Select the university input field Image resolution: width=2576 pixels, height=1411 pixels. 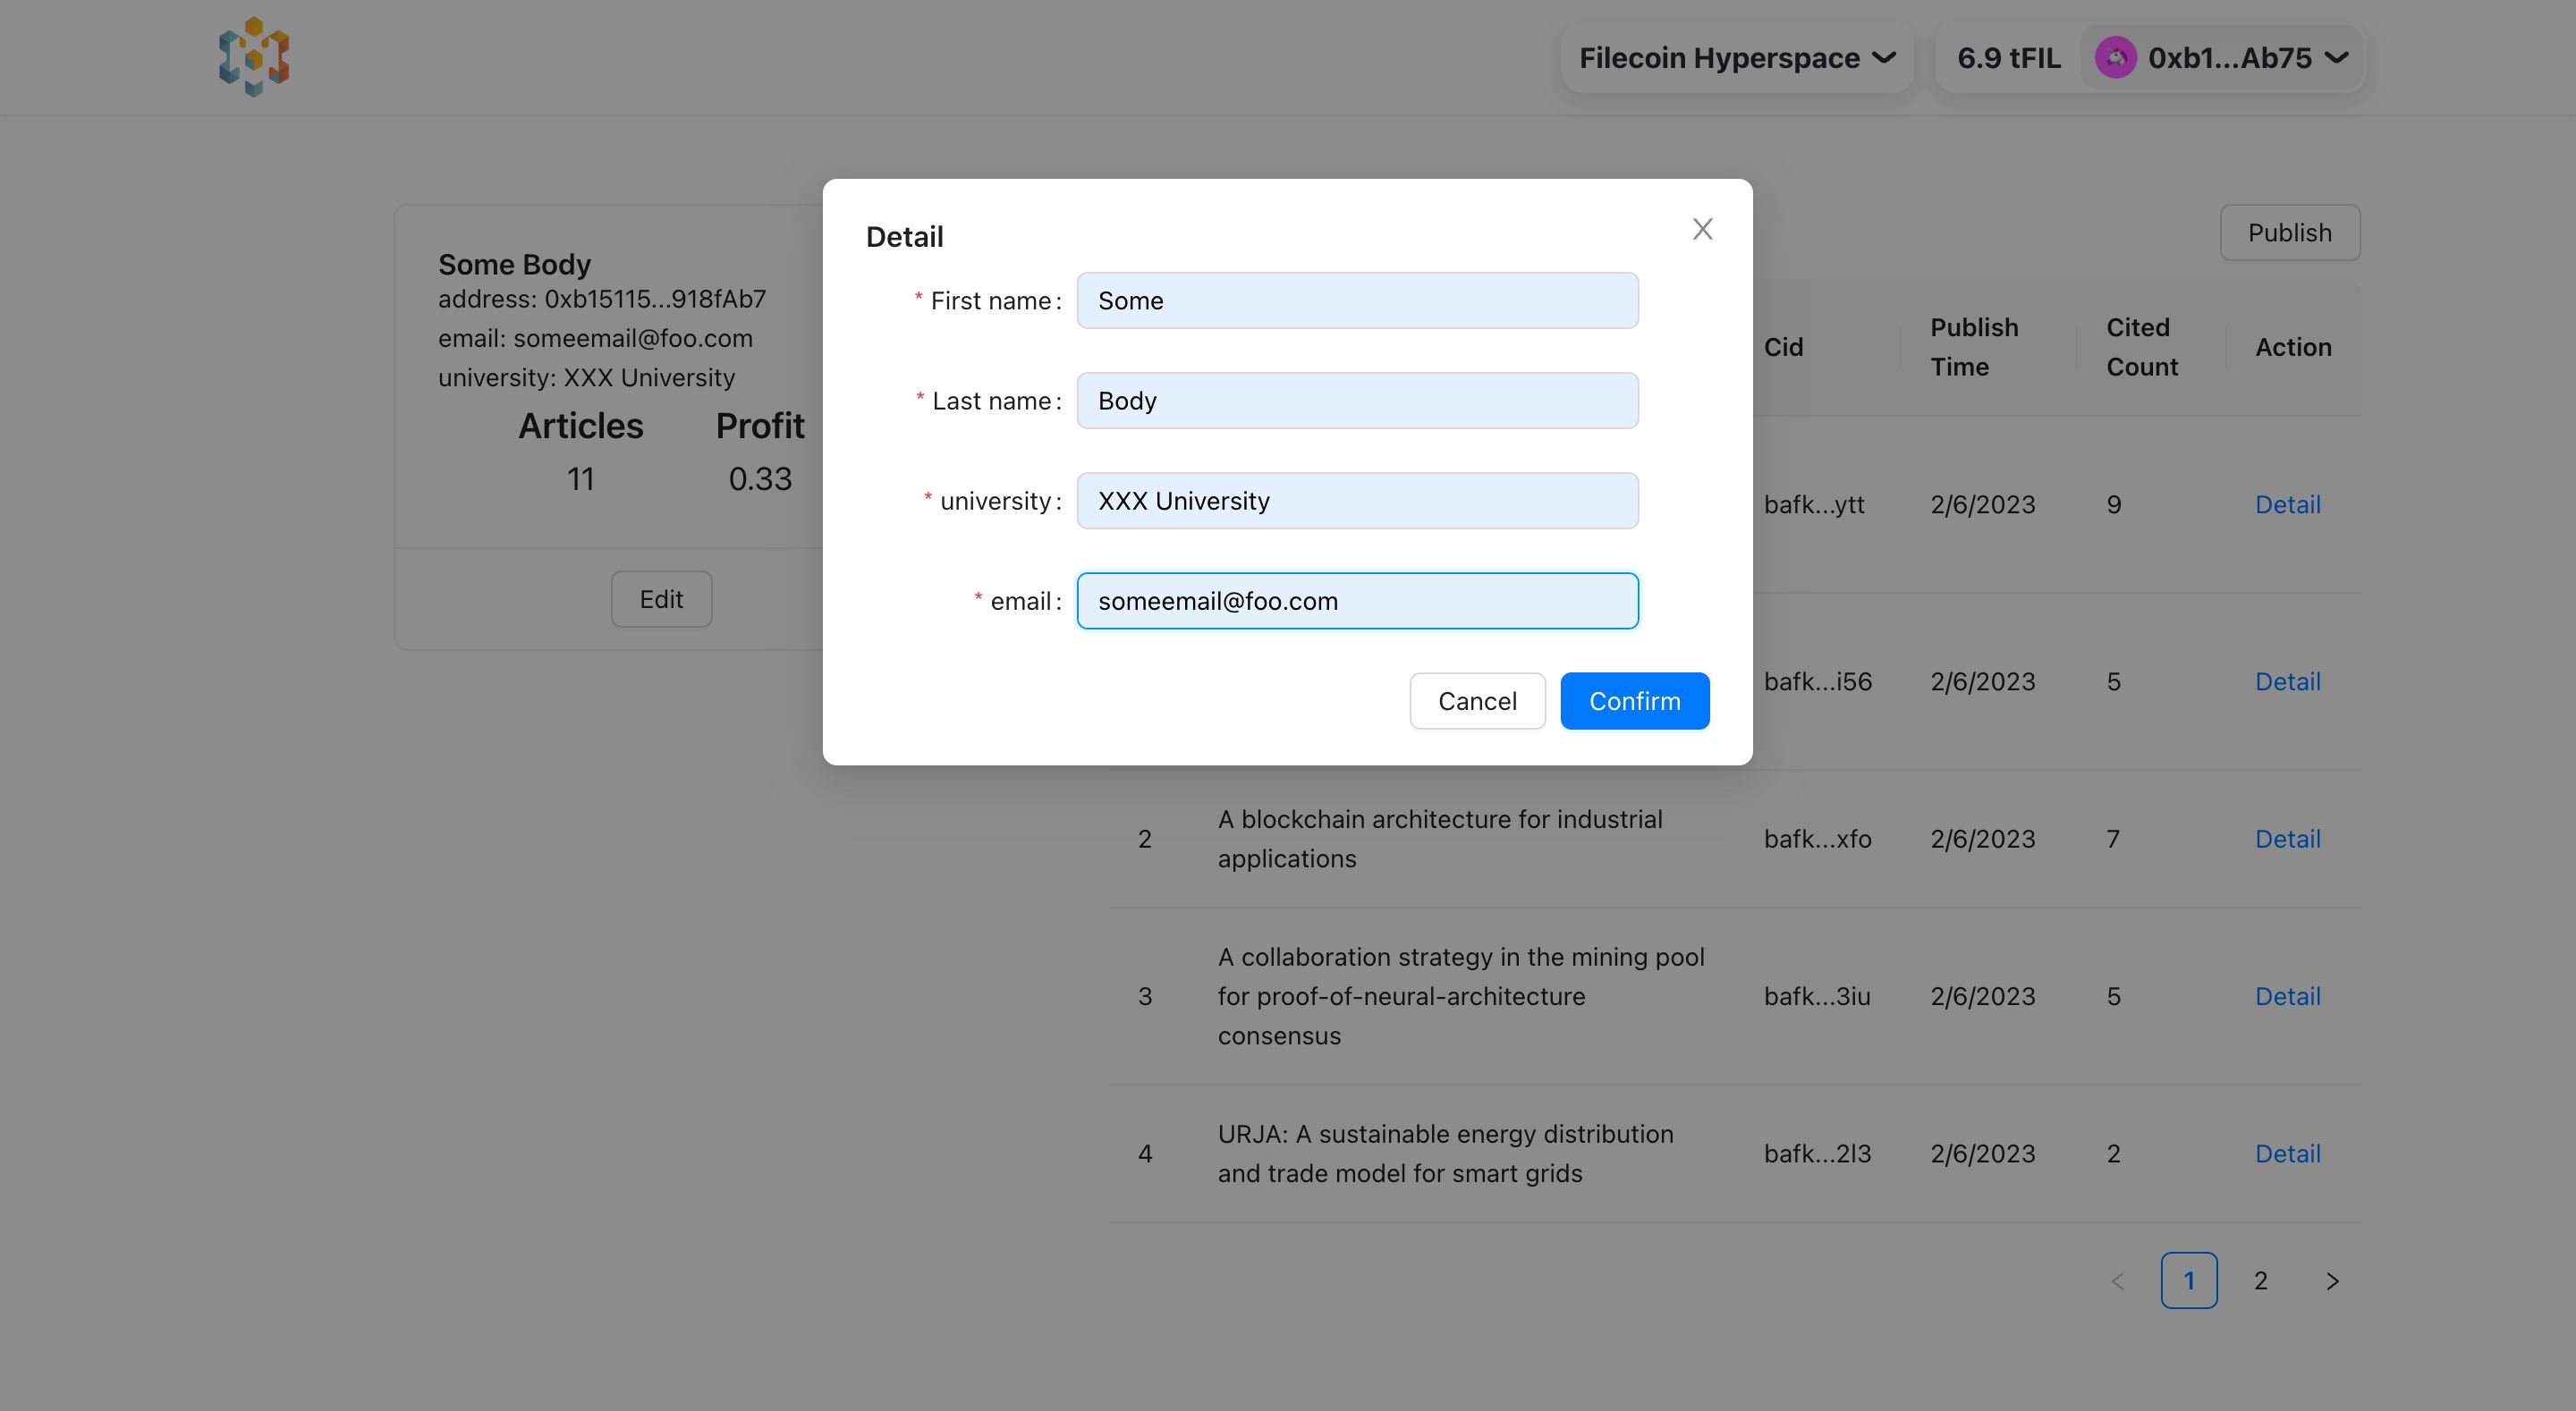pyautogui.click(x=1358, y=501)
